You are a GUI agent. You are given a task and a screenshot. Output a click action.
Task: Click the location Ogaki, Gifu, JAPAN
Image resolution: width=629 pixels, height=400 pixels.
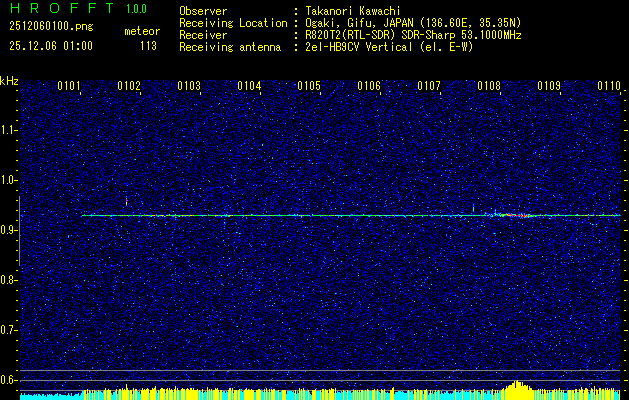[x=360, y=23]
